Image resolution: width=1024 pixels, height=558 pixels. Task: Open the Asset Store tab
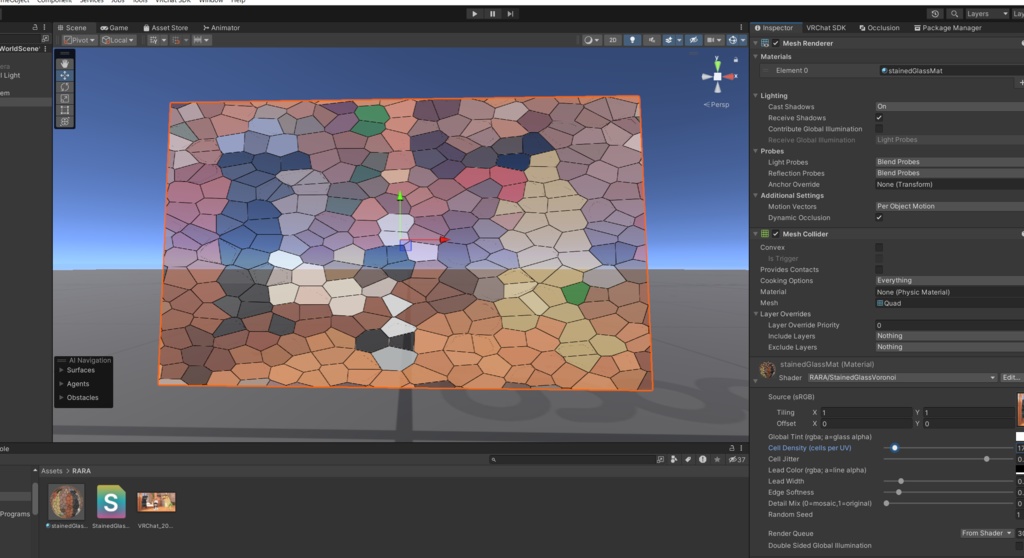click(166, 27)
